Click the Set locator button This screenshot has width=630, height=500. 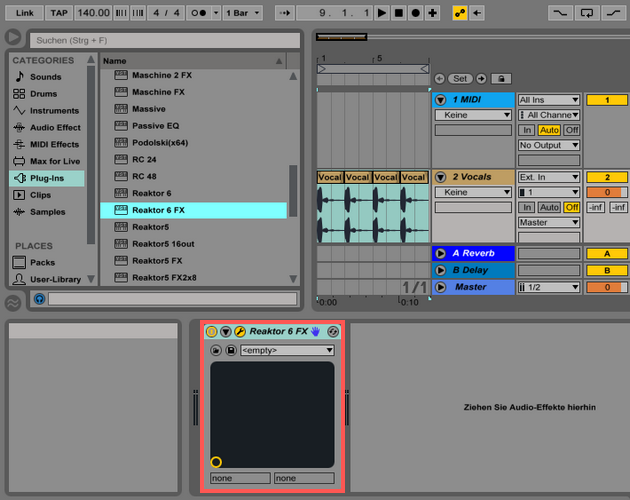click(x=460, y=79)
